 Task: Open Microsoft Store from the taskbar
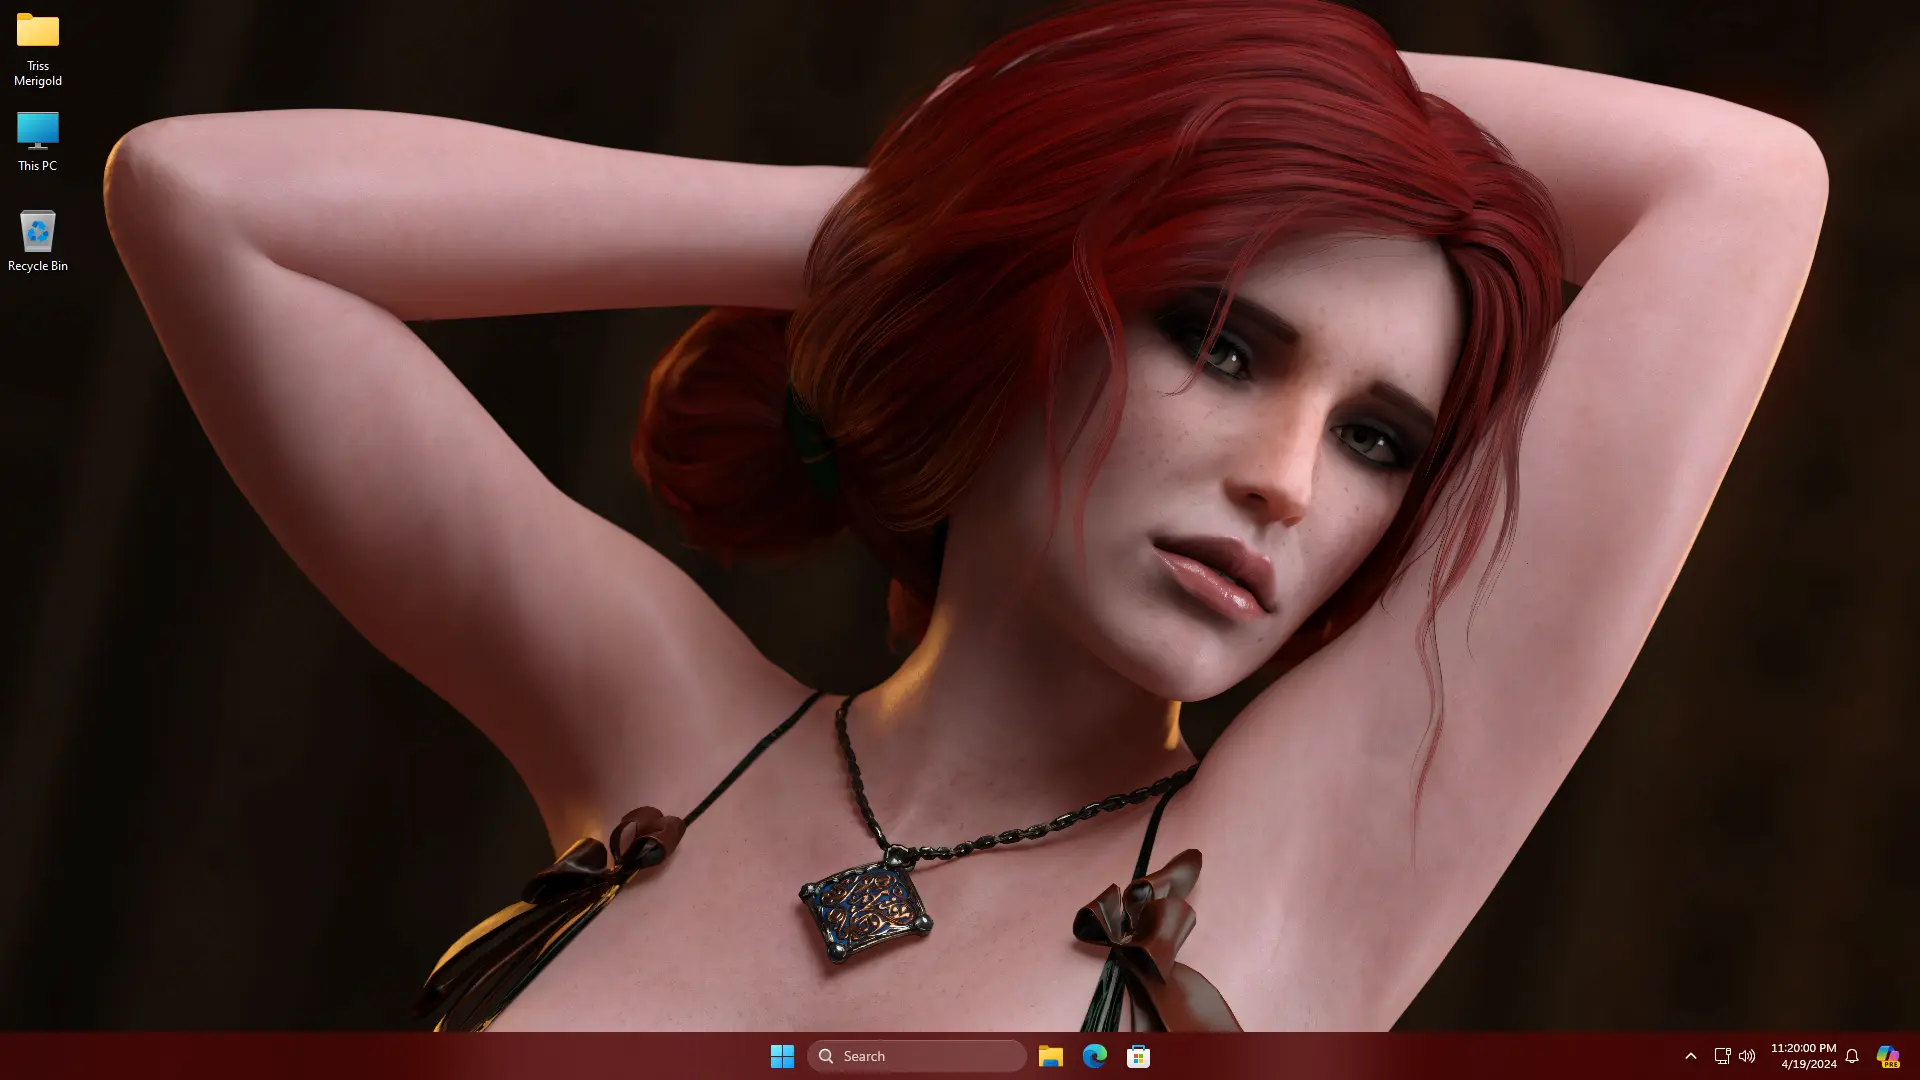tap(1138, 1056)
